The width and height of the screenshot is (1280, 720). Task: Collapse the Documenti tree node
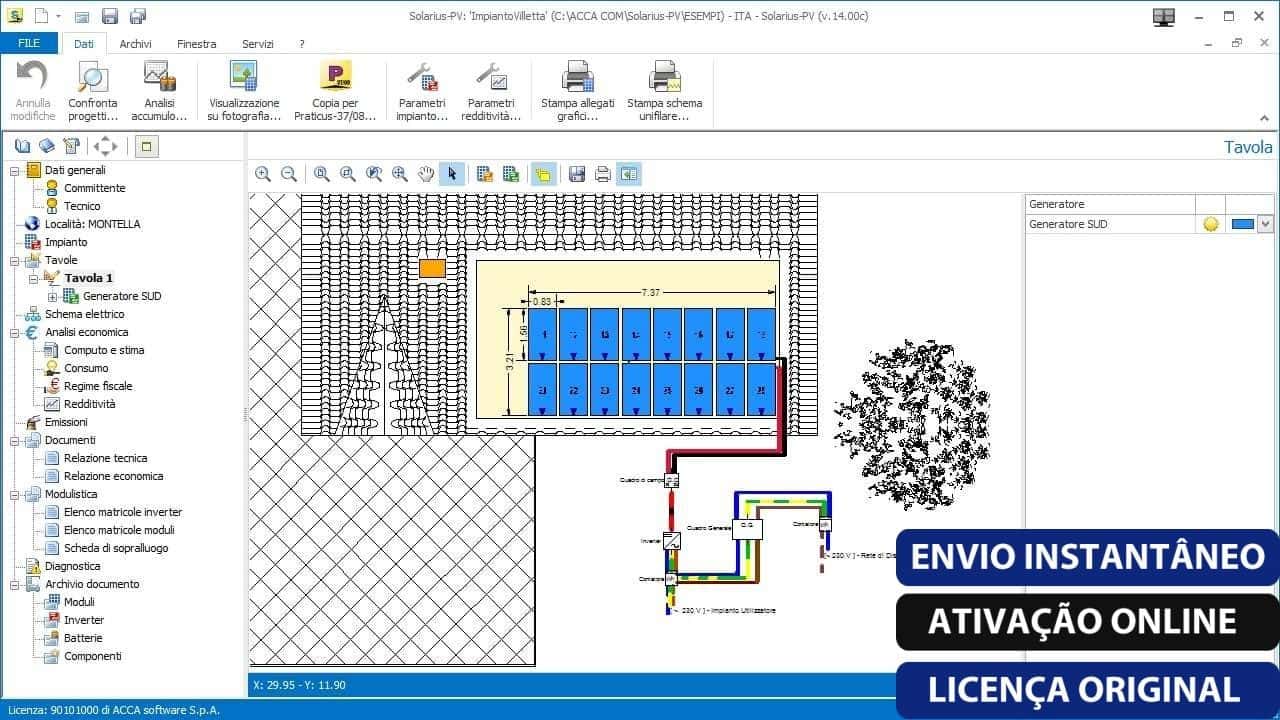click(x=15, y=440)
